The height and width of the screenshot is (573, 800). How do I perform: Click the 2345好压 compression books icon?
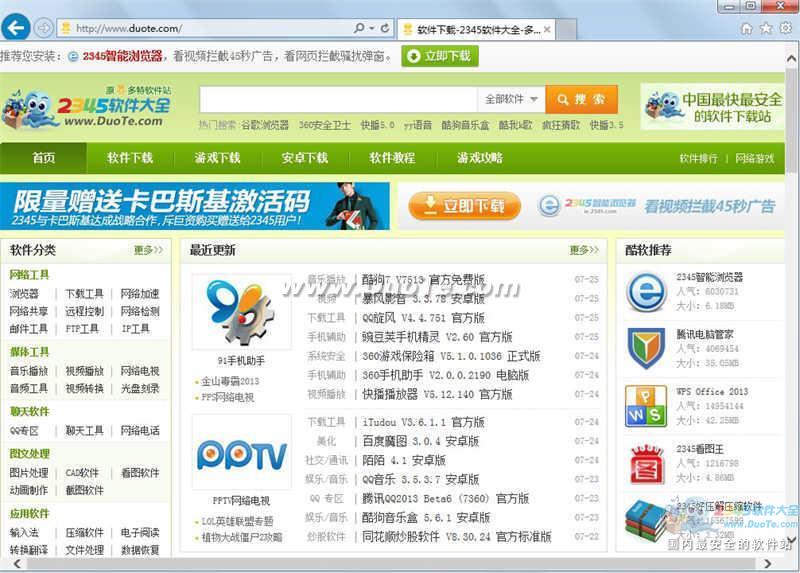tap(646, 521)
